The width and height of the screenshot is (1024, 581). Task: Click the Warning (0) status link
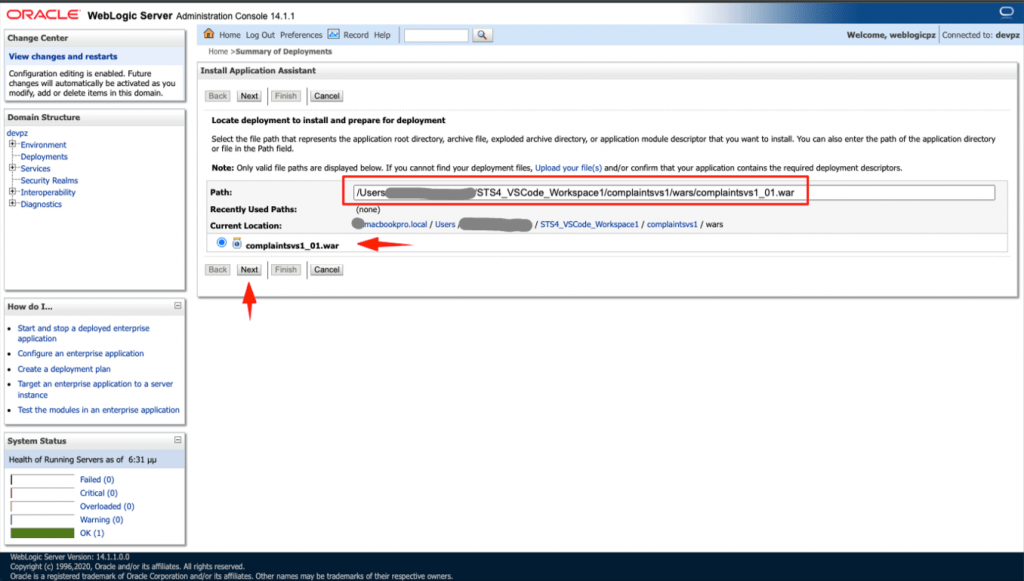click(101, 520)
